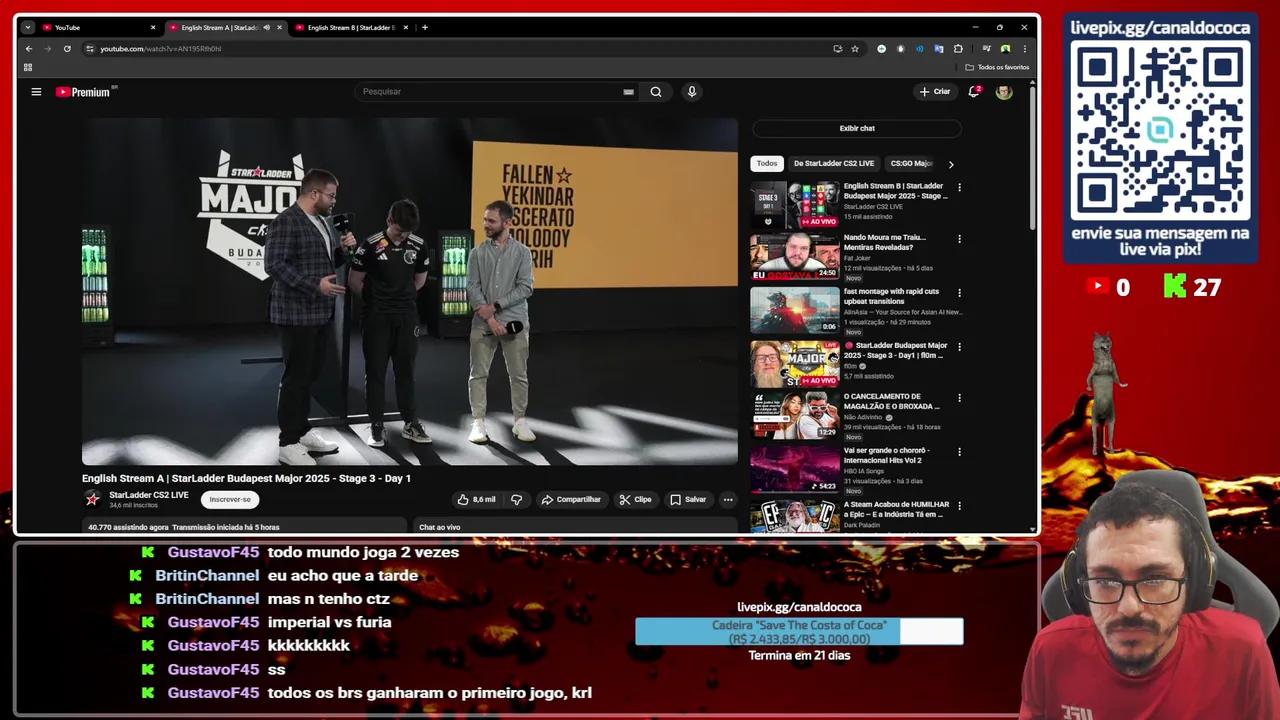Close the English Stream A tab

[279, 27]
